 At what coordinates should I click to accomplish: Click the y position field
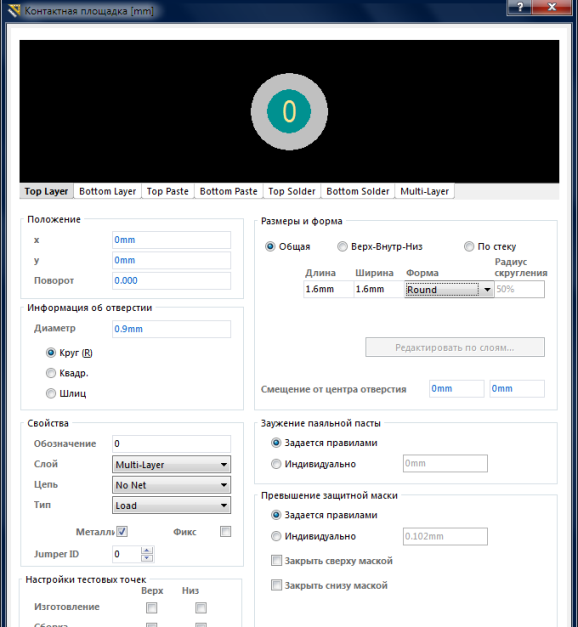(171, 260)
